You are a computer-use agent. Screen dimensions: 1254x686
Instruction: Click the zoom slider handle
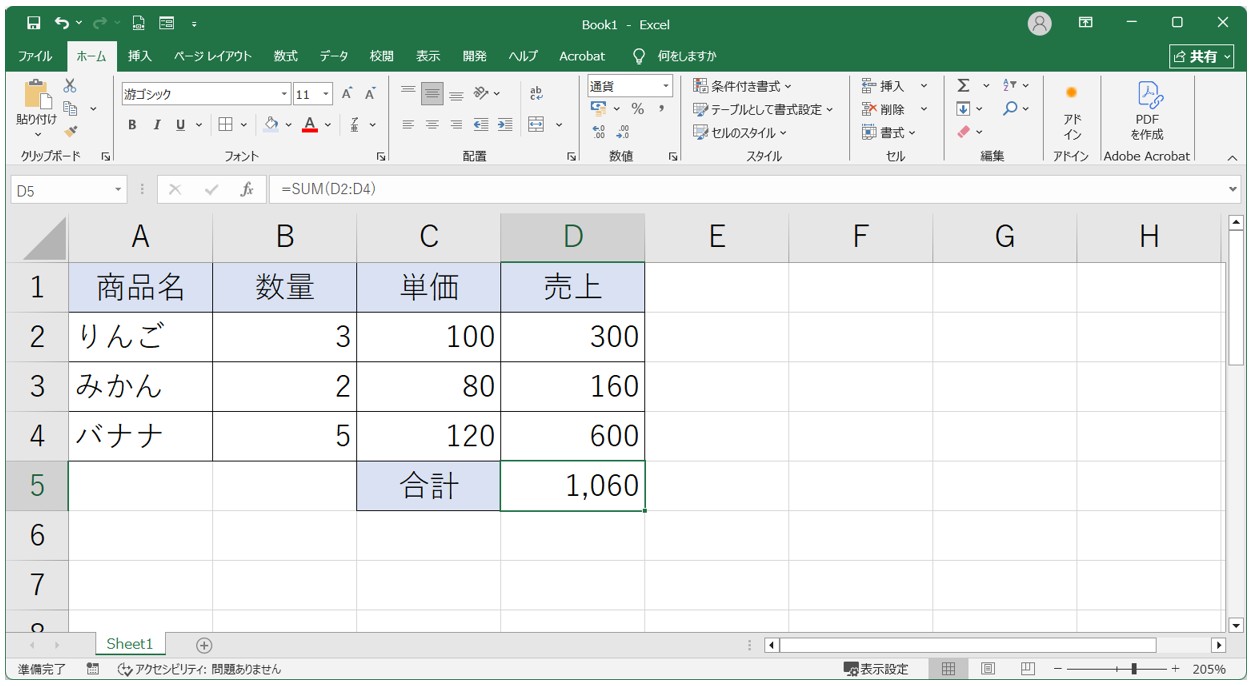(x=1133, y=669)
